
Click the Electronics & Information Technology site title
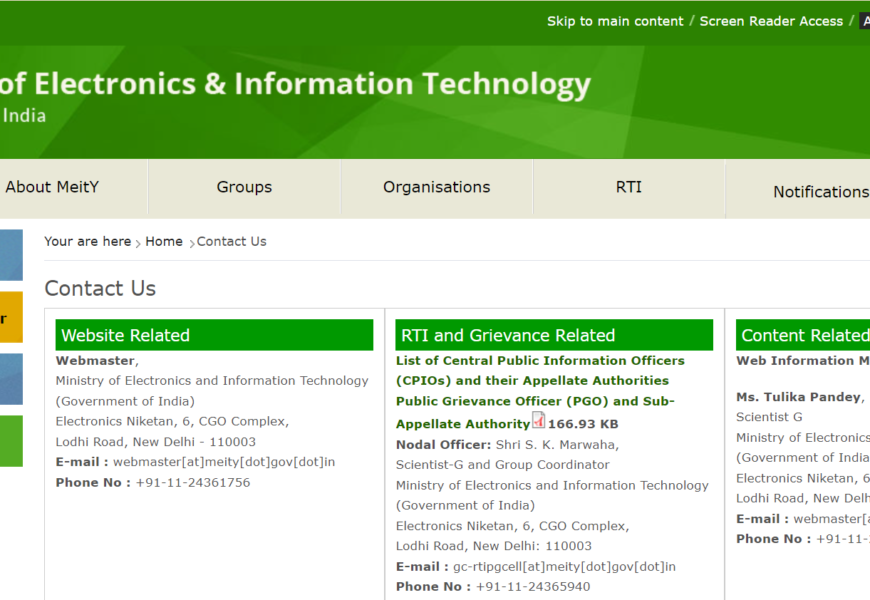[295, 84]
